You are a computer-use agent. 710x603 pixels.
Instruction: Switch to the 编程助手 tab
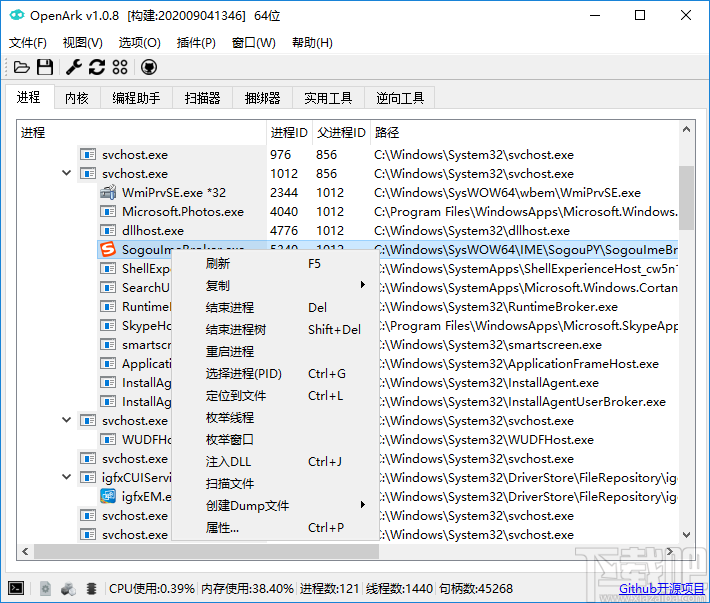(x=136, y=98)
